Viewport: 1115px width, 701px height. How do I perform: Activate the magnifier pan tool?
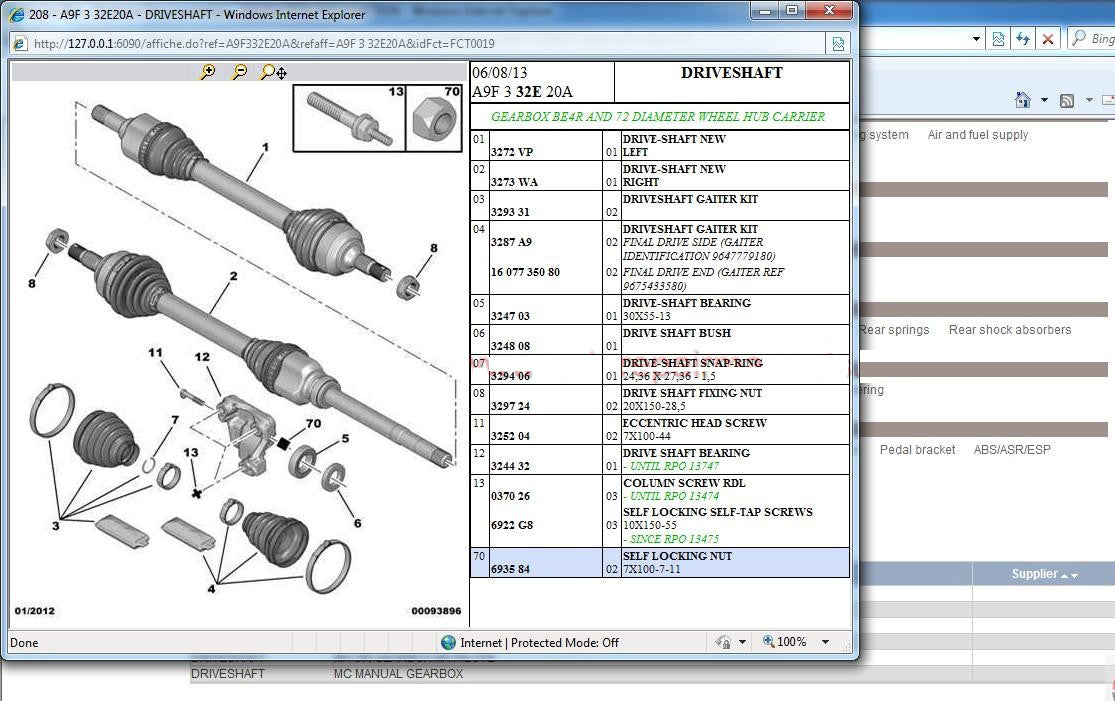point(273,72)
